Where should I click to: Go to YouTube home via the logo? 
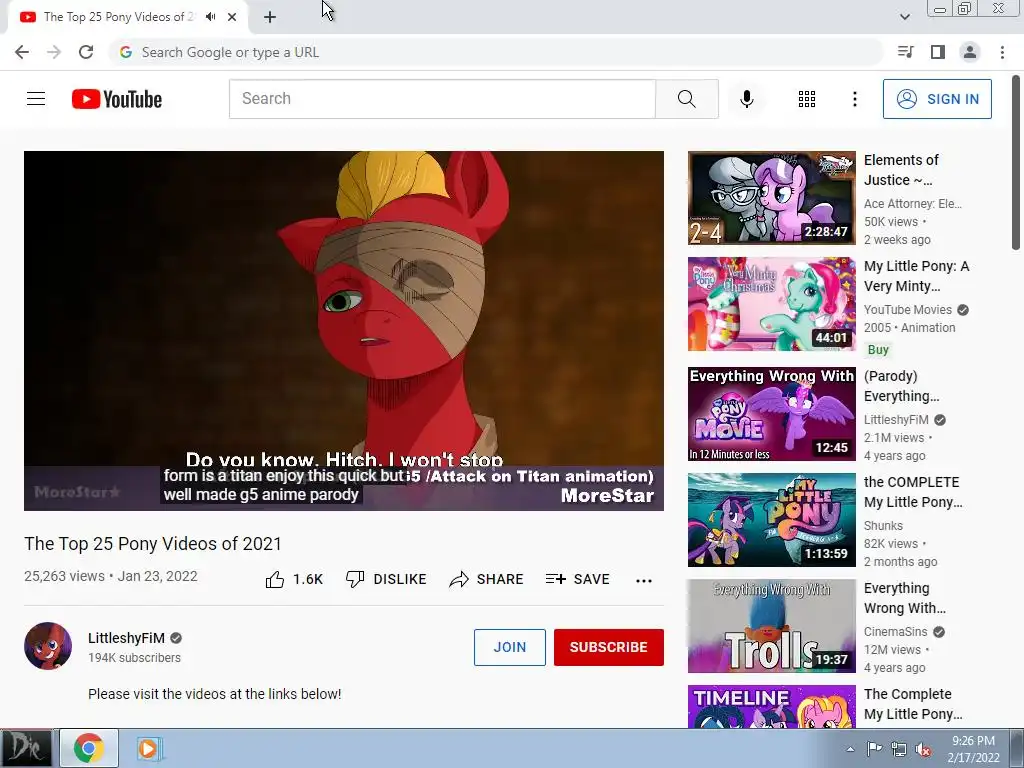pyautogui.click(x=117, y=99)
